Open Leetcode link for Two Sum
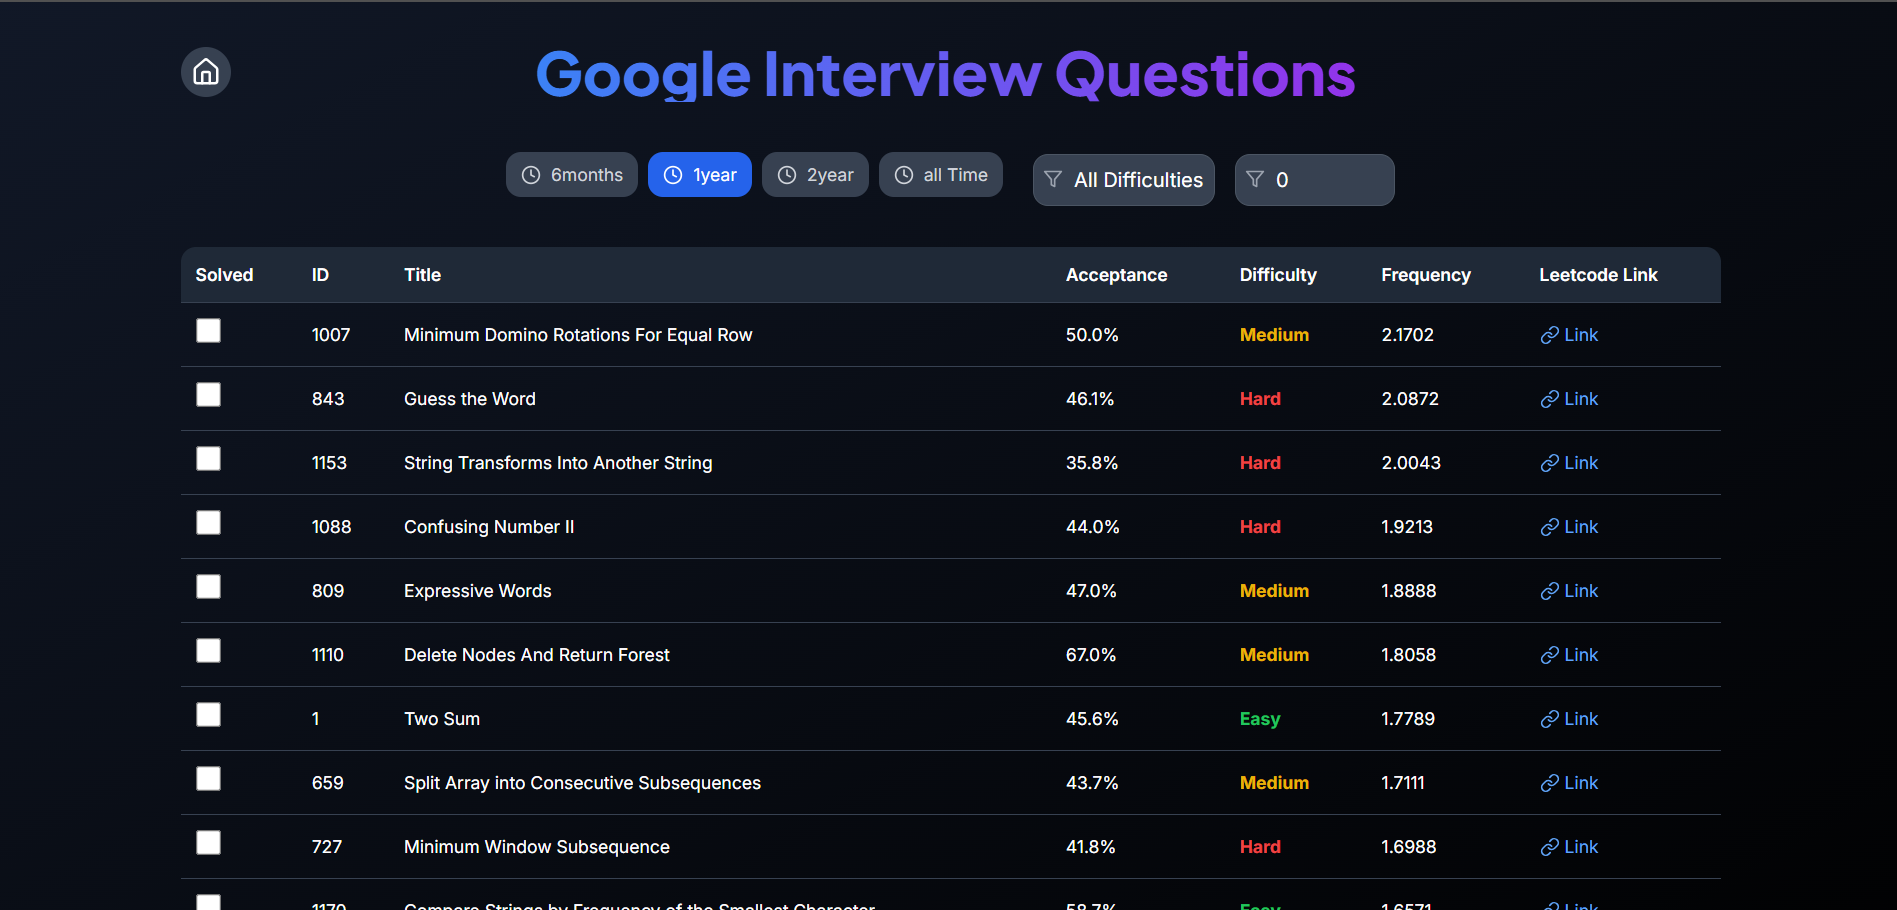1897x910 pixels. tap(1569, 719)
